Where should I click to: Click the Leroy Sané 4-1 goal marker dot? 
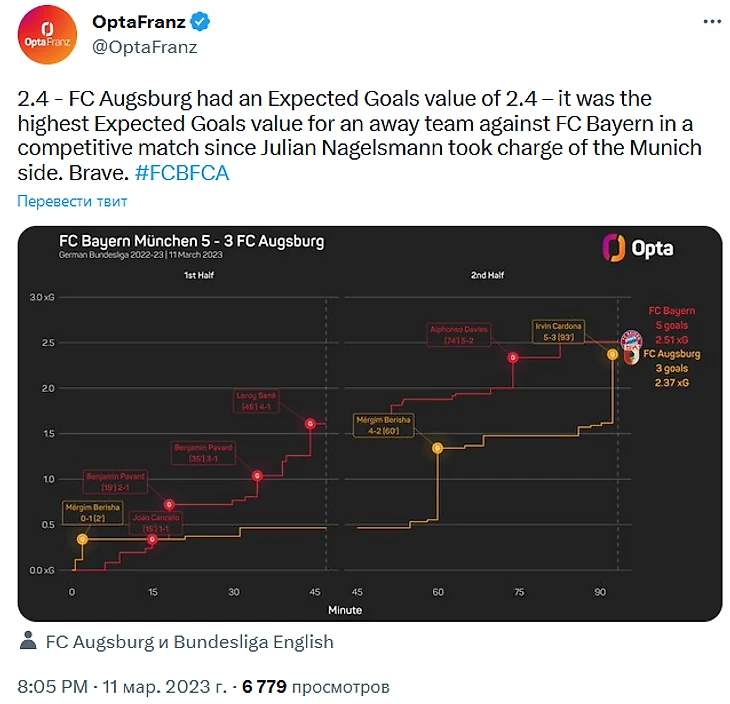tap(310, 424)
